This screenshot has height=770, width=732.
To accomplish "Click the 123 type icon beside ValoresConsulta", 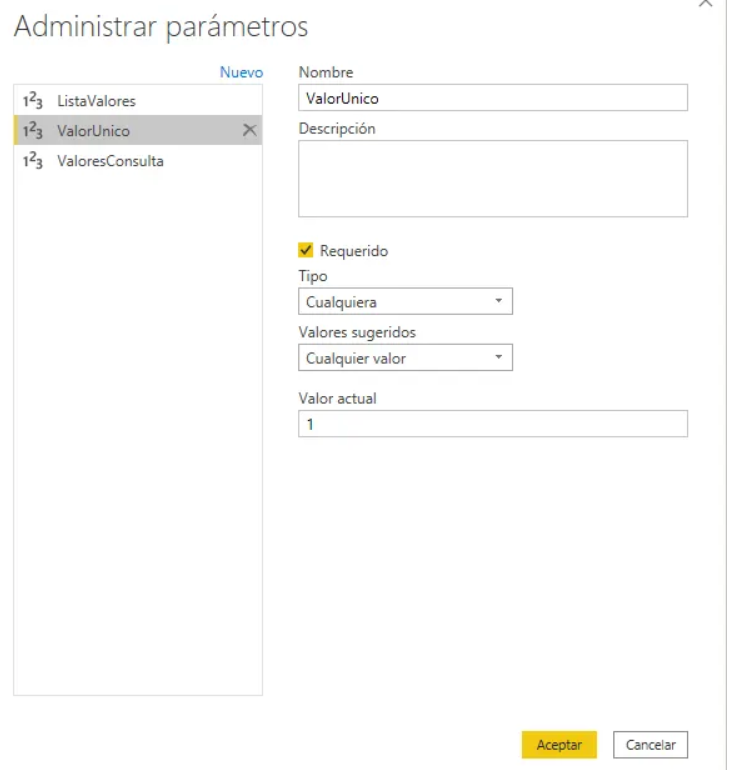I will (x=32, y=161).
